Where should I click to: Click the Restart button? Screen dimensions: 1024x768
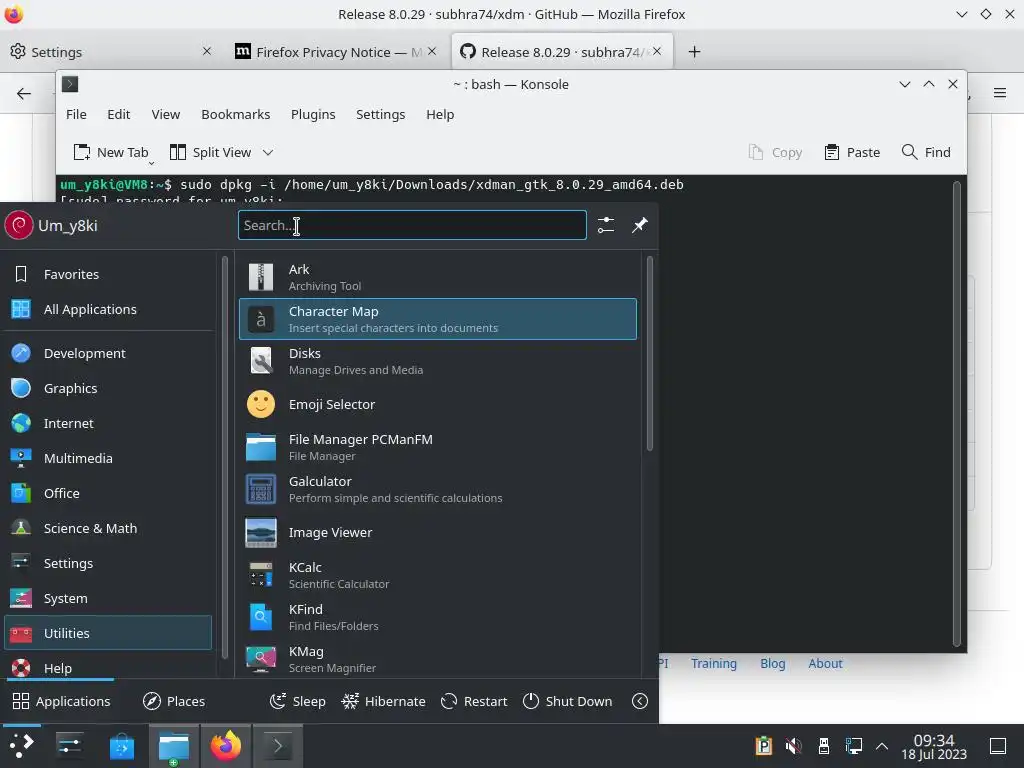click(x=474, y=701)
